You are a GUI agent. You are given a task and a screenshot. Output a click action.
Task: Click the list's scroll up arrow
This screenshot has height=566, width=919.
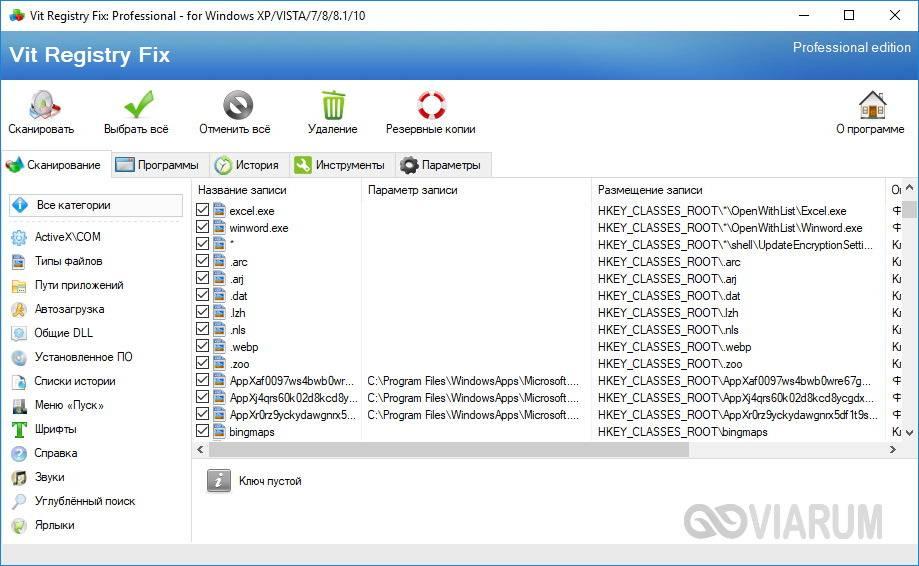tap(909, 188)
